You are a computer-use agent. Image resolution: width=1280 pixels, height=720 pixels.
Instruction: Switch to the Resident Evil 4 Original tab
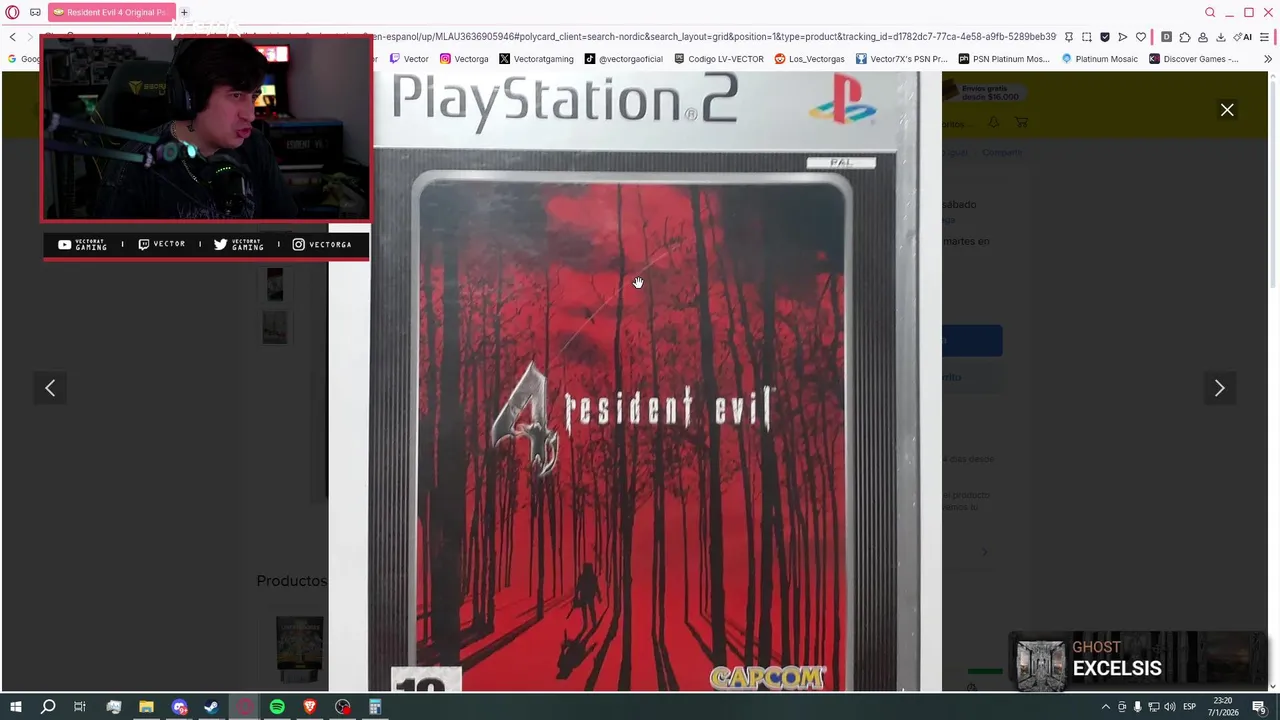(111, 12)
